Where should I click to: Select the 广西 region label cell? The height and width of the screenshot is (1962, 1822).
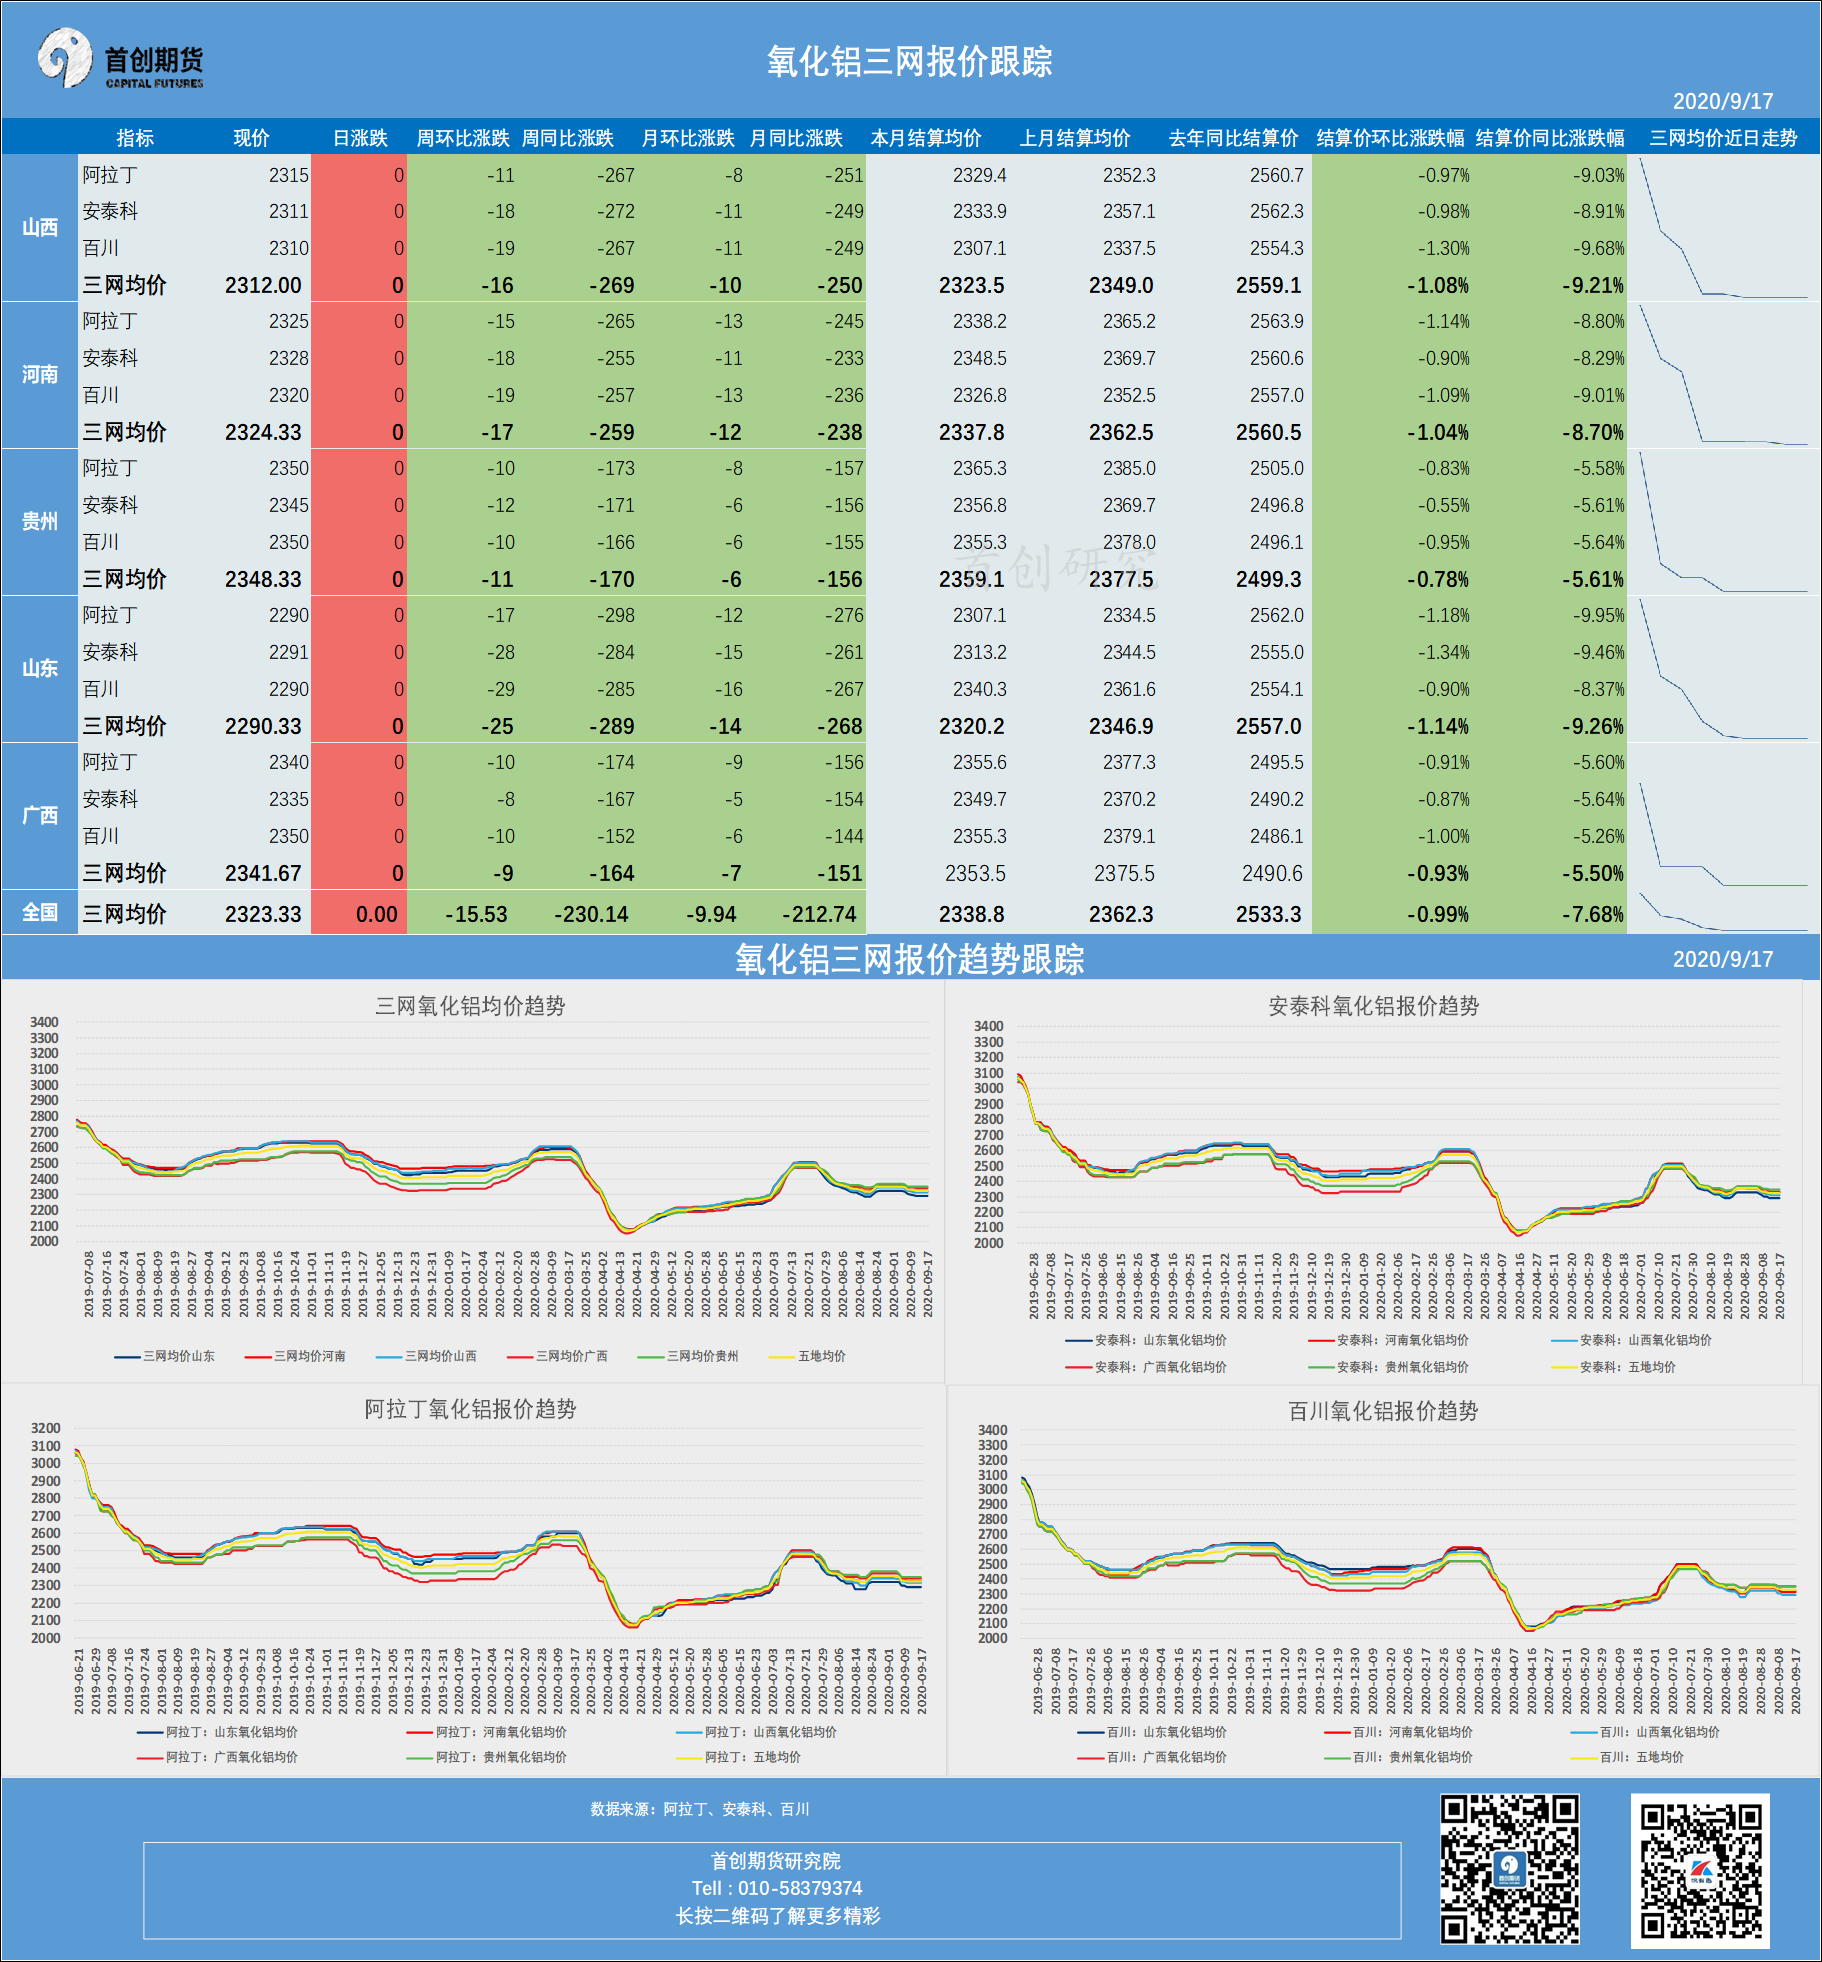click(x=40, y=816)
